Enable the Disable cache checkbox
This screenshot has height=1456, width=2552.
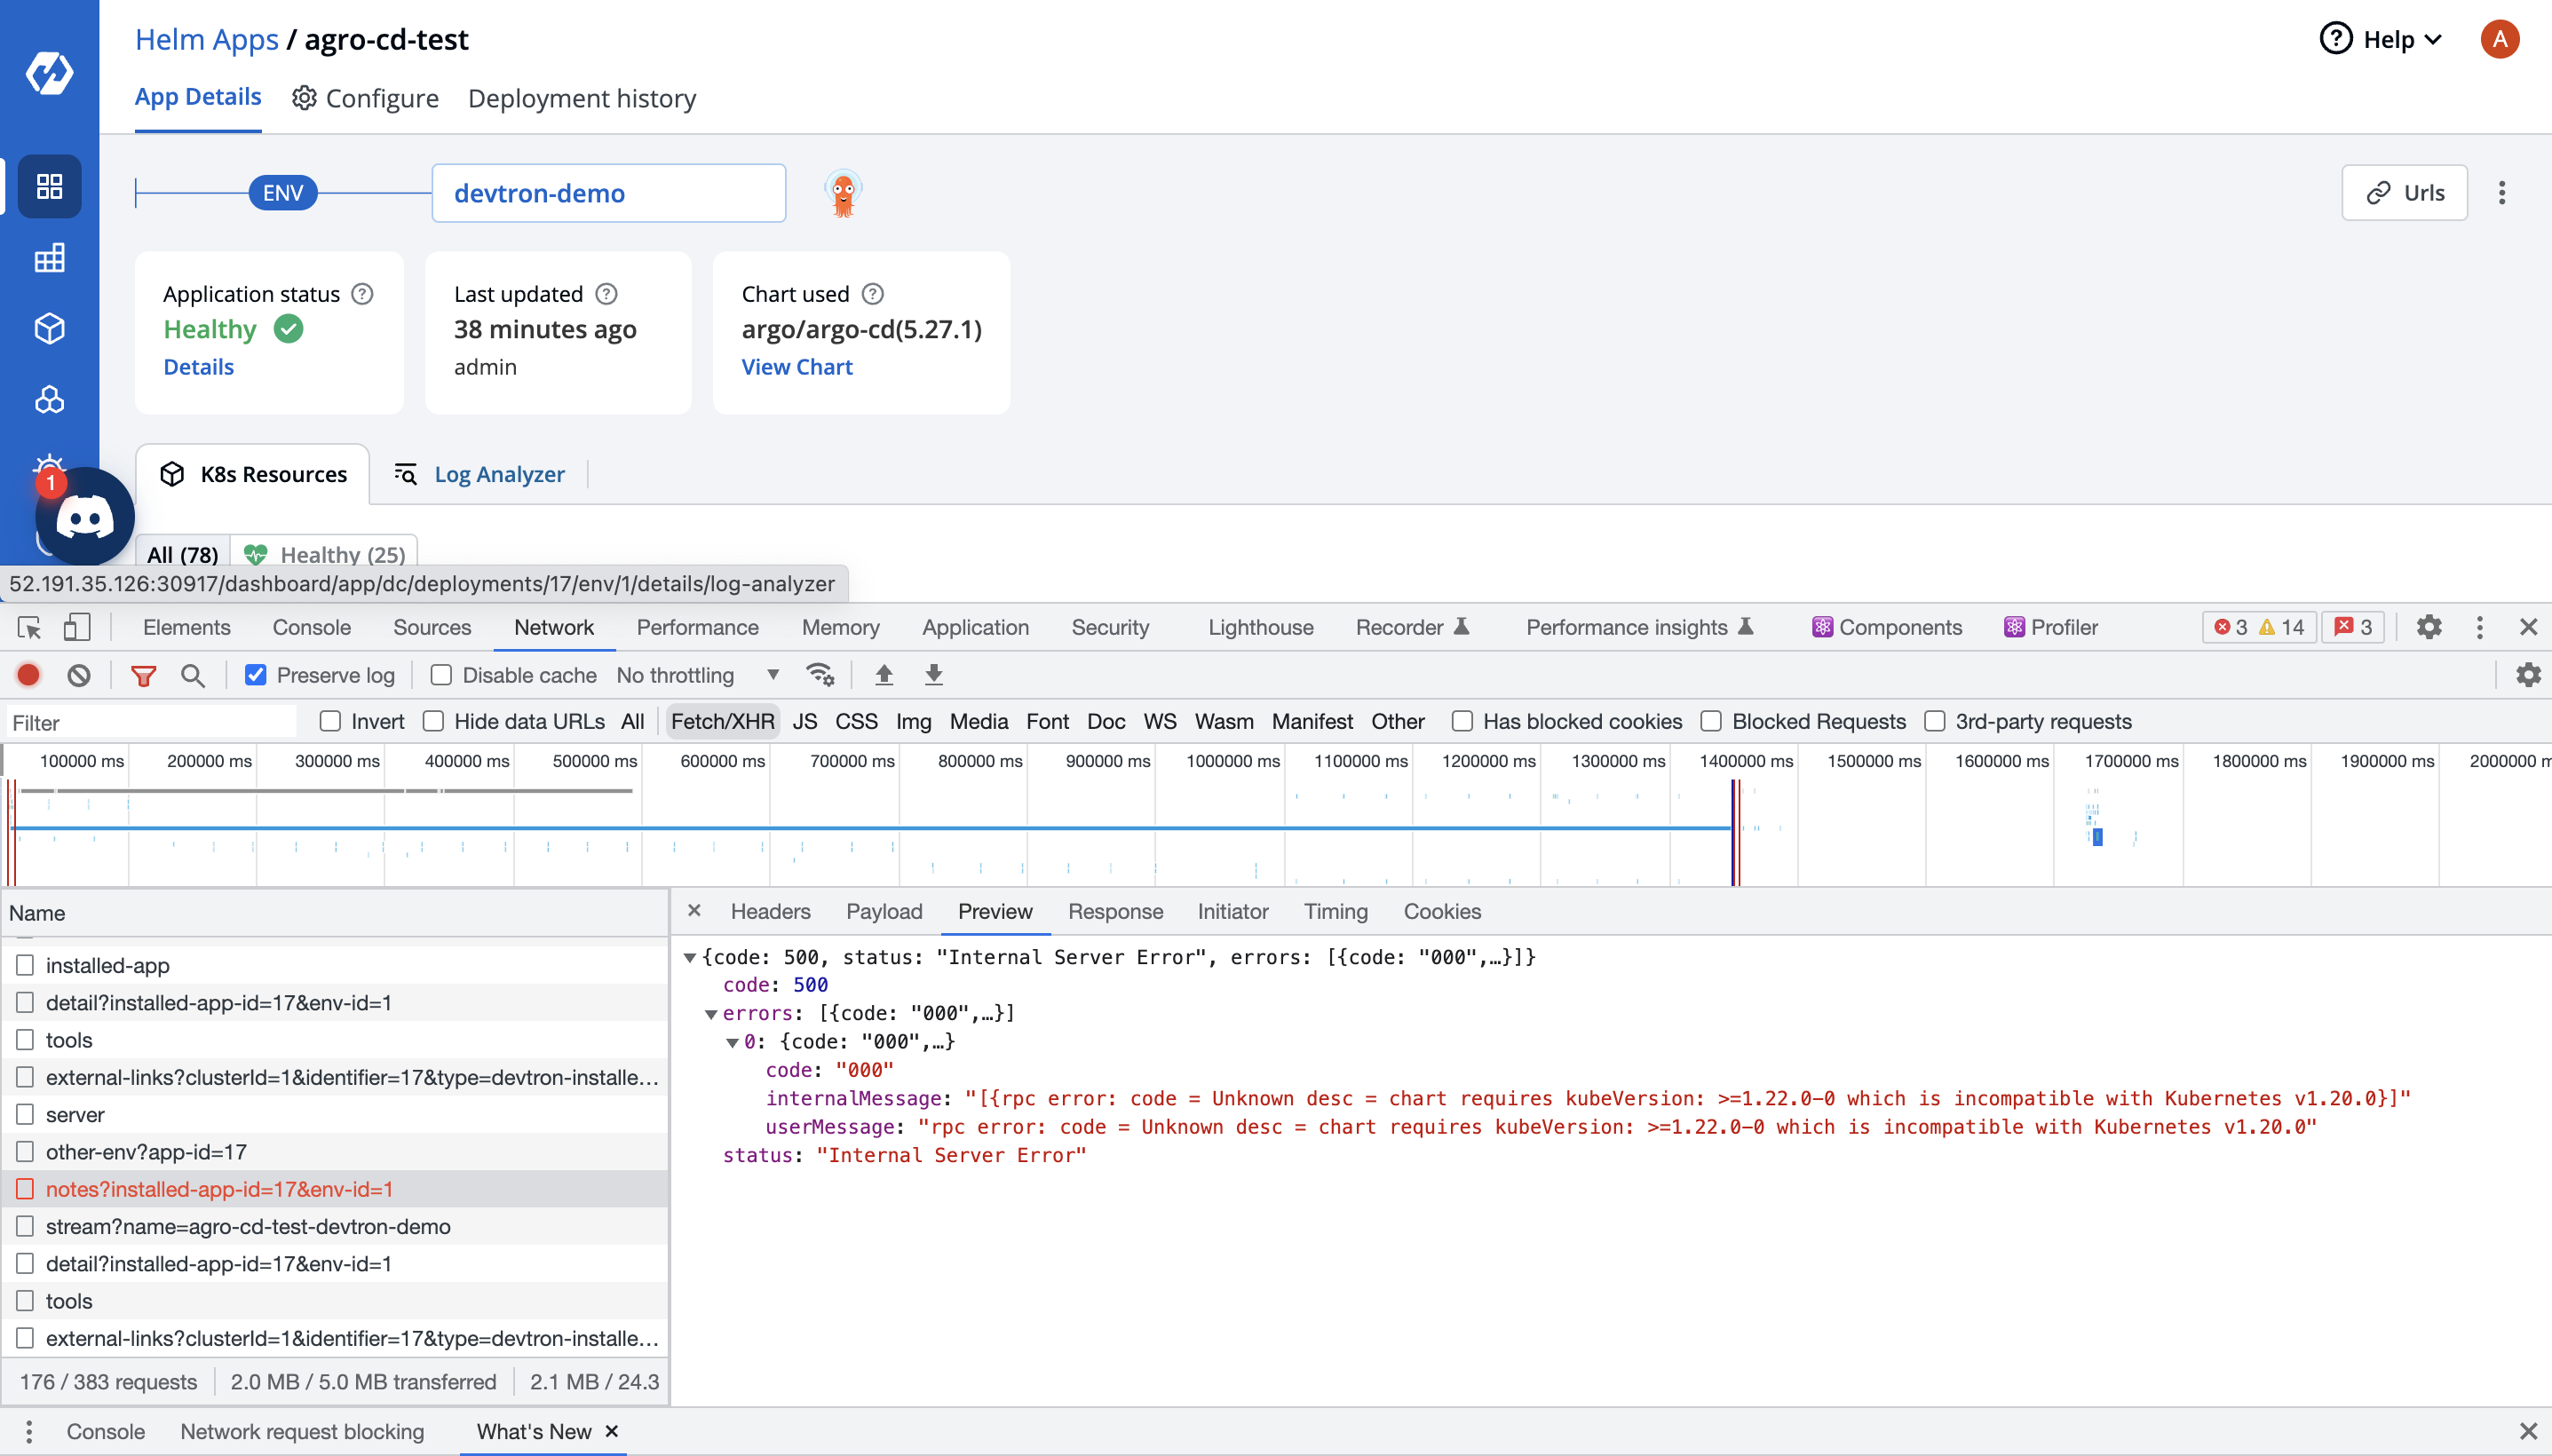441,675
